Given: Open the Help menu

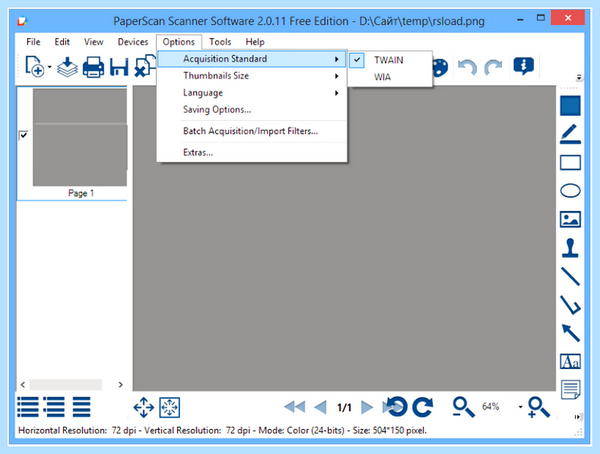Looking at the screenshot, I should tap(255, 42).
